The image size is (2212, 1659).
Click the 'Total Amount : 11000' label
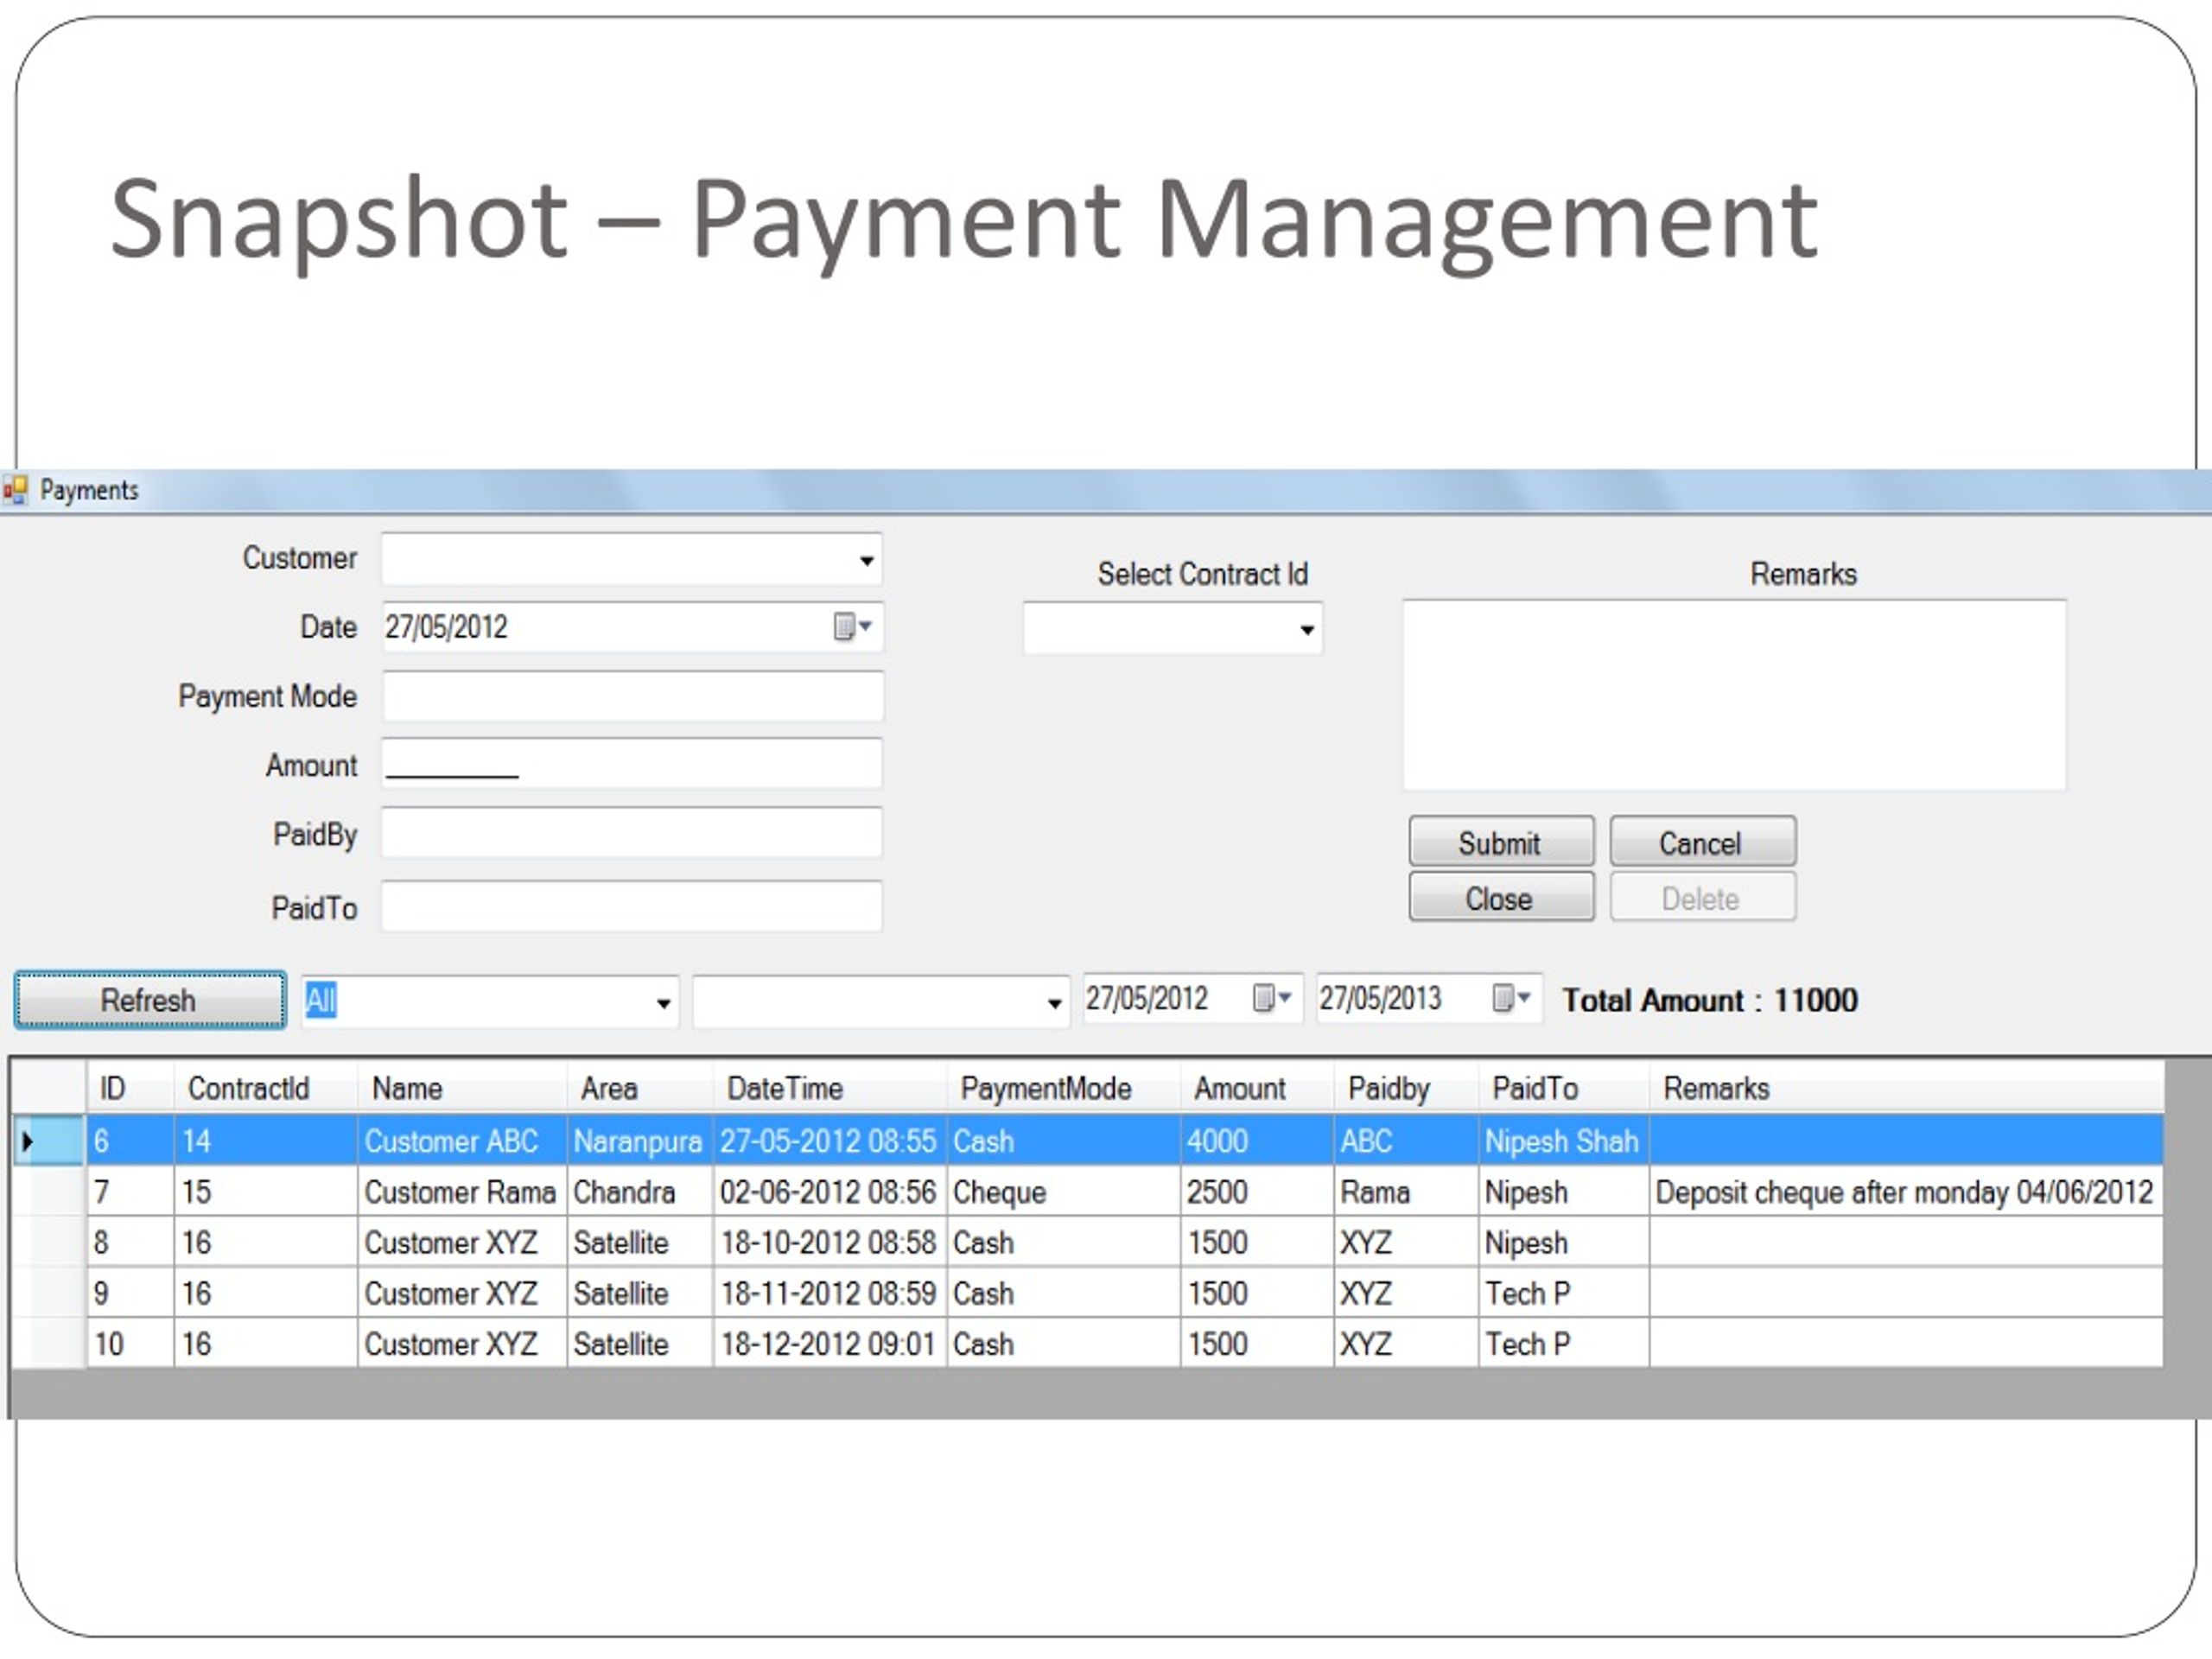coord(1710,1000)
